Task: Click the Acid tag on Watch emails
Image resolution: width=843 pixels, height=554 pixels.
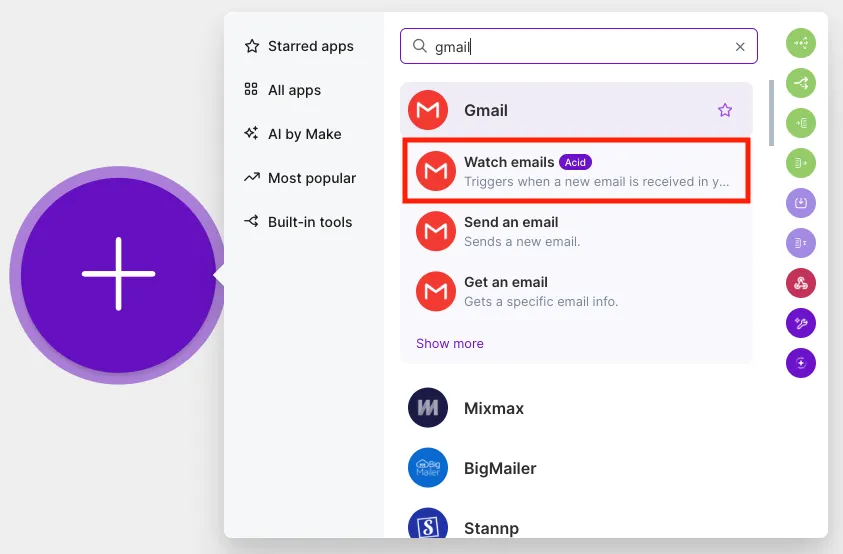Action: coord(575,162)
